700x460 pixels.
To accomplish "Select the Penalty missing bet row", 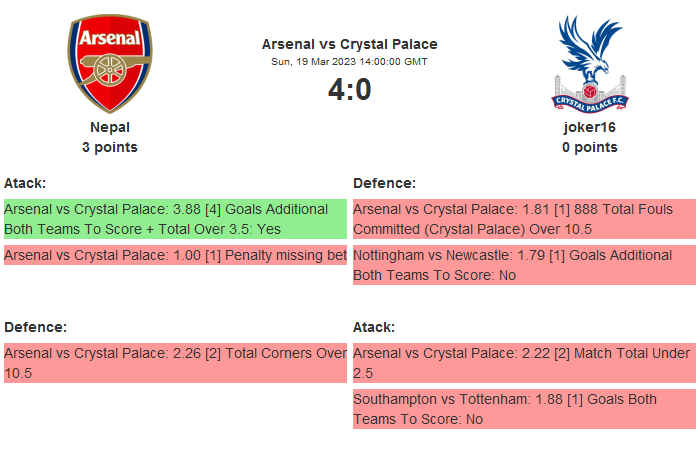I will (x=174, y=255).
